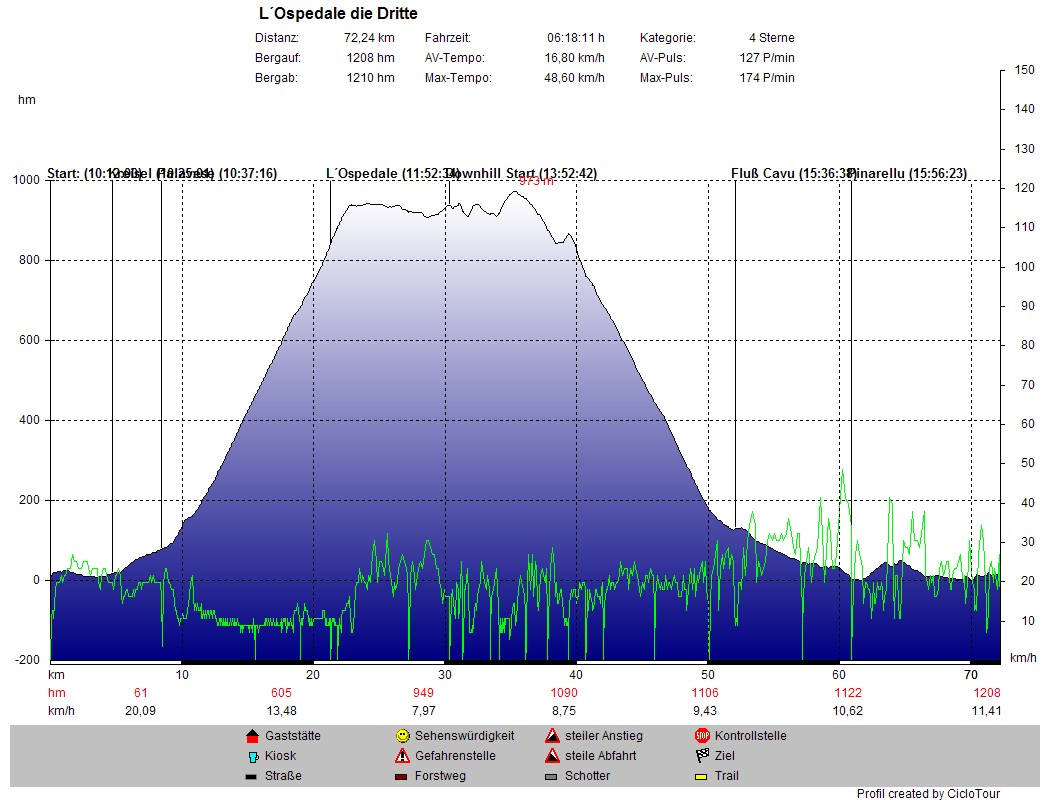Click the 'Profil created by CicloTour' credit

pyautogui.click(x=928, y=794)
